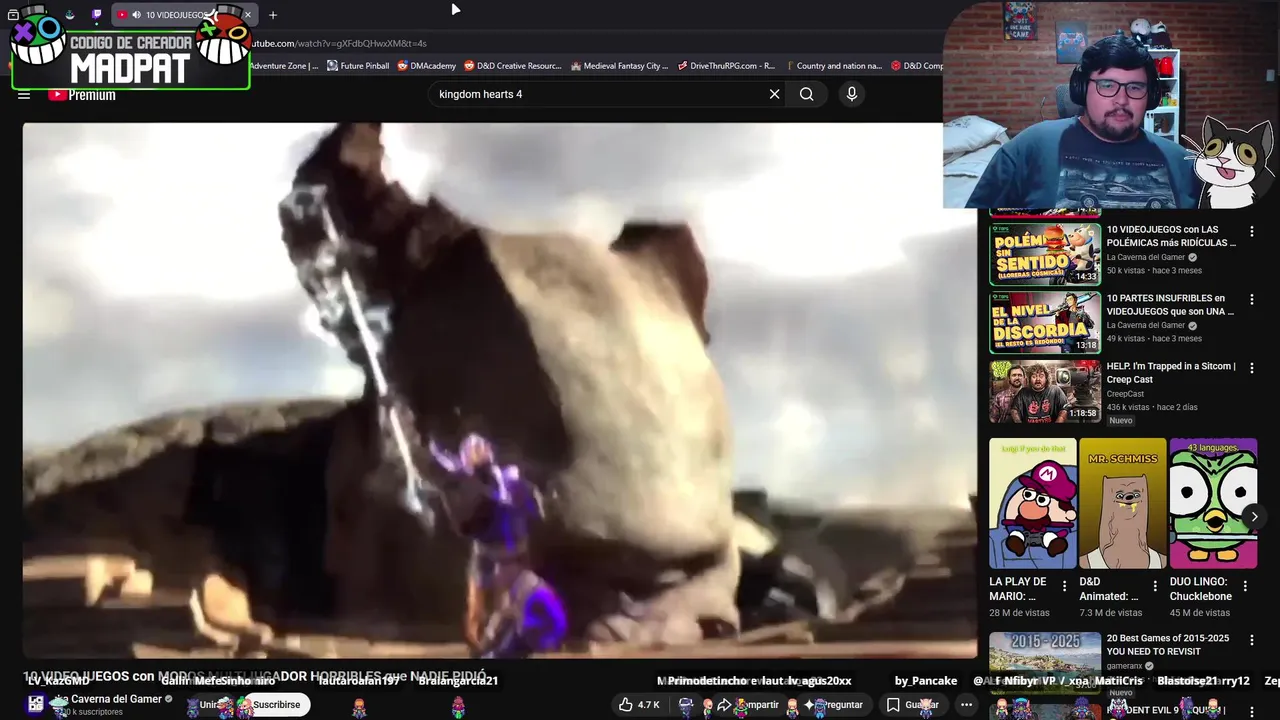1280x720 pixels.
Task: Show next Shorts with the right chevron
Action: (x=1254, y=517)
